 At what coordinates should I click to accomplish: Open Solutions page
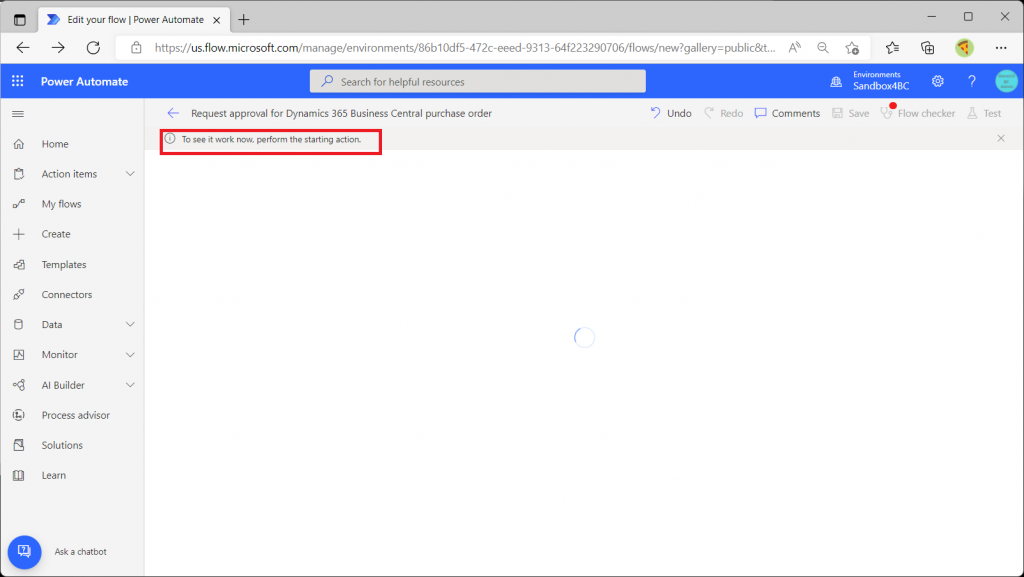coord(62,445)
